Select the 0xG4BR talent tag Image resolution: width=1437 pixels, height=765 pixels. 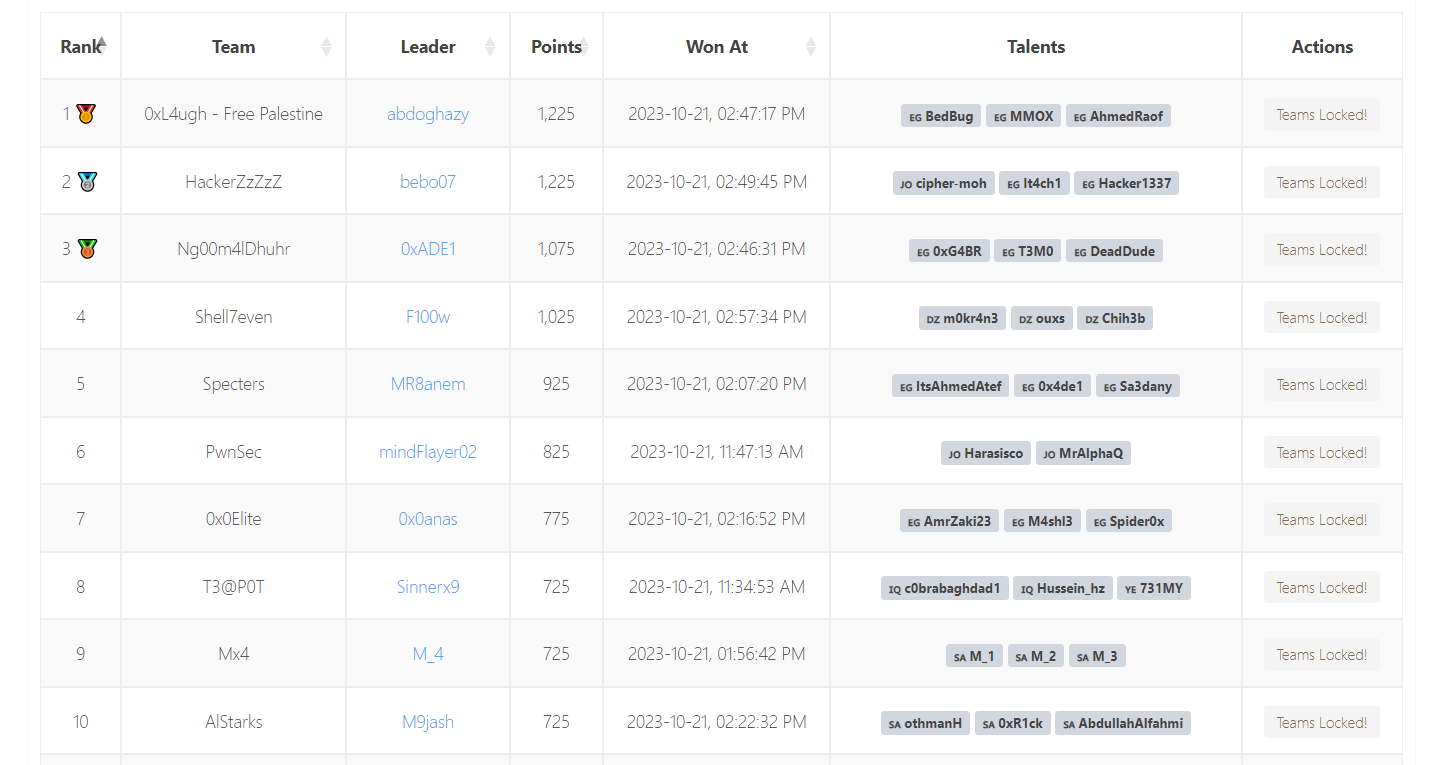click(948, 251)
